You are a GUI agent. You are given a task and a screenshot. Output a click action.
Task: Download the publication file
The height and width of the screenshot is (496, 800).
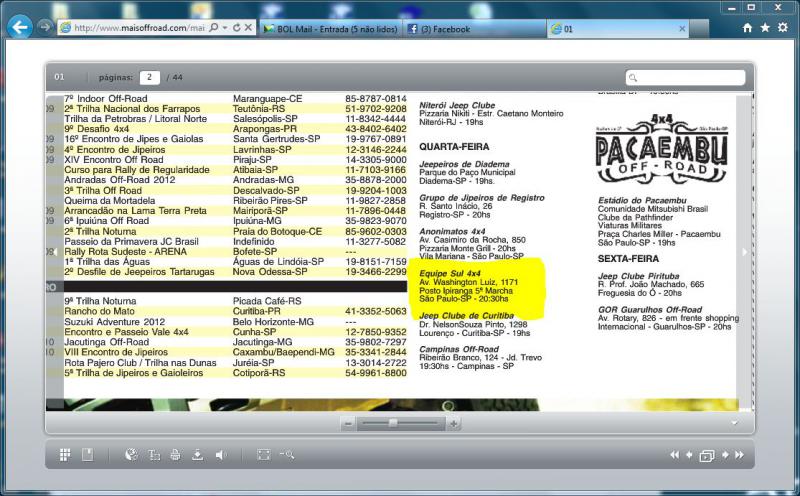click(197, 455)
